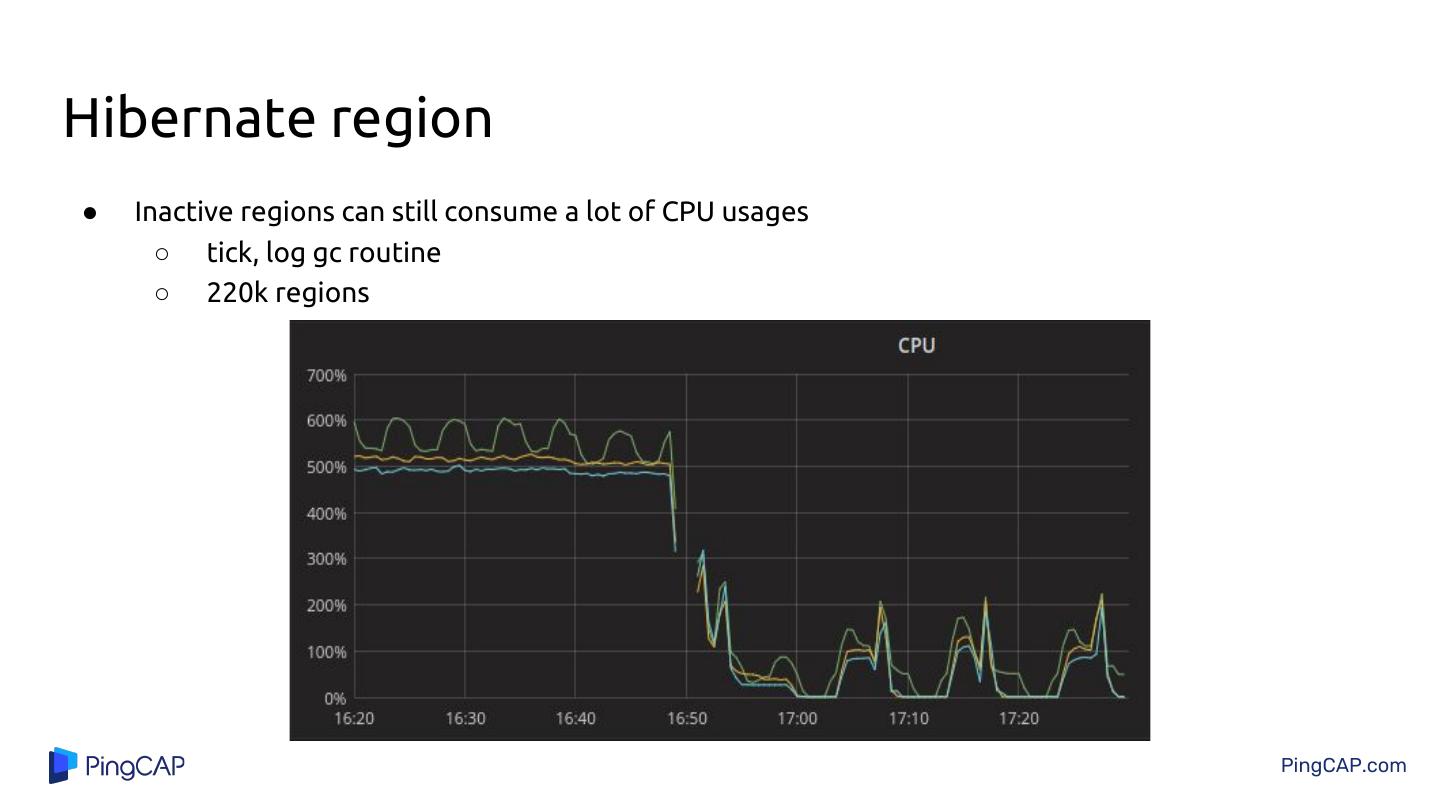Select the 0% y-axis label

pyautogui.click(x=334, y=698)
